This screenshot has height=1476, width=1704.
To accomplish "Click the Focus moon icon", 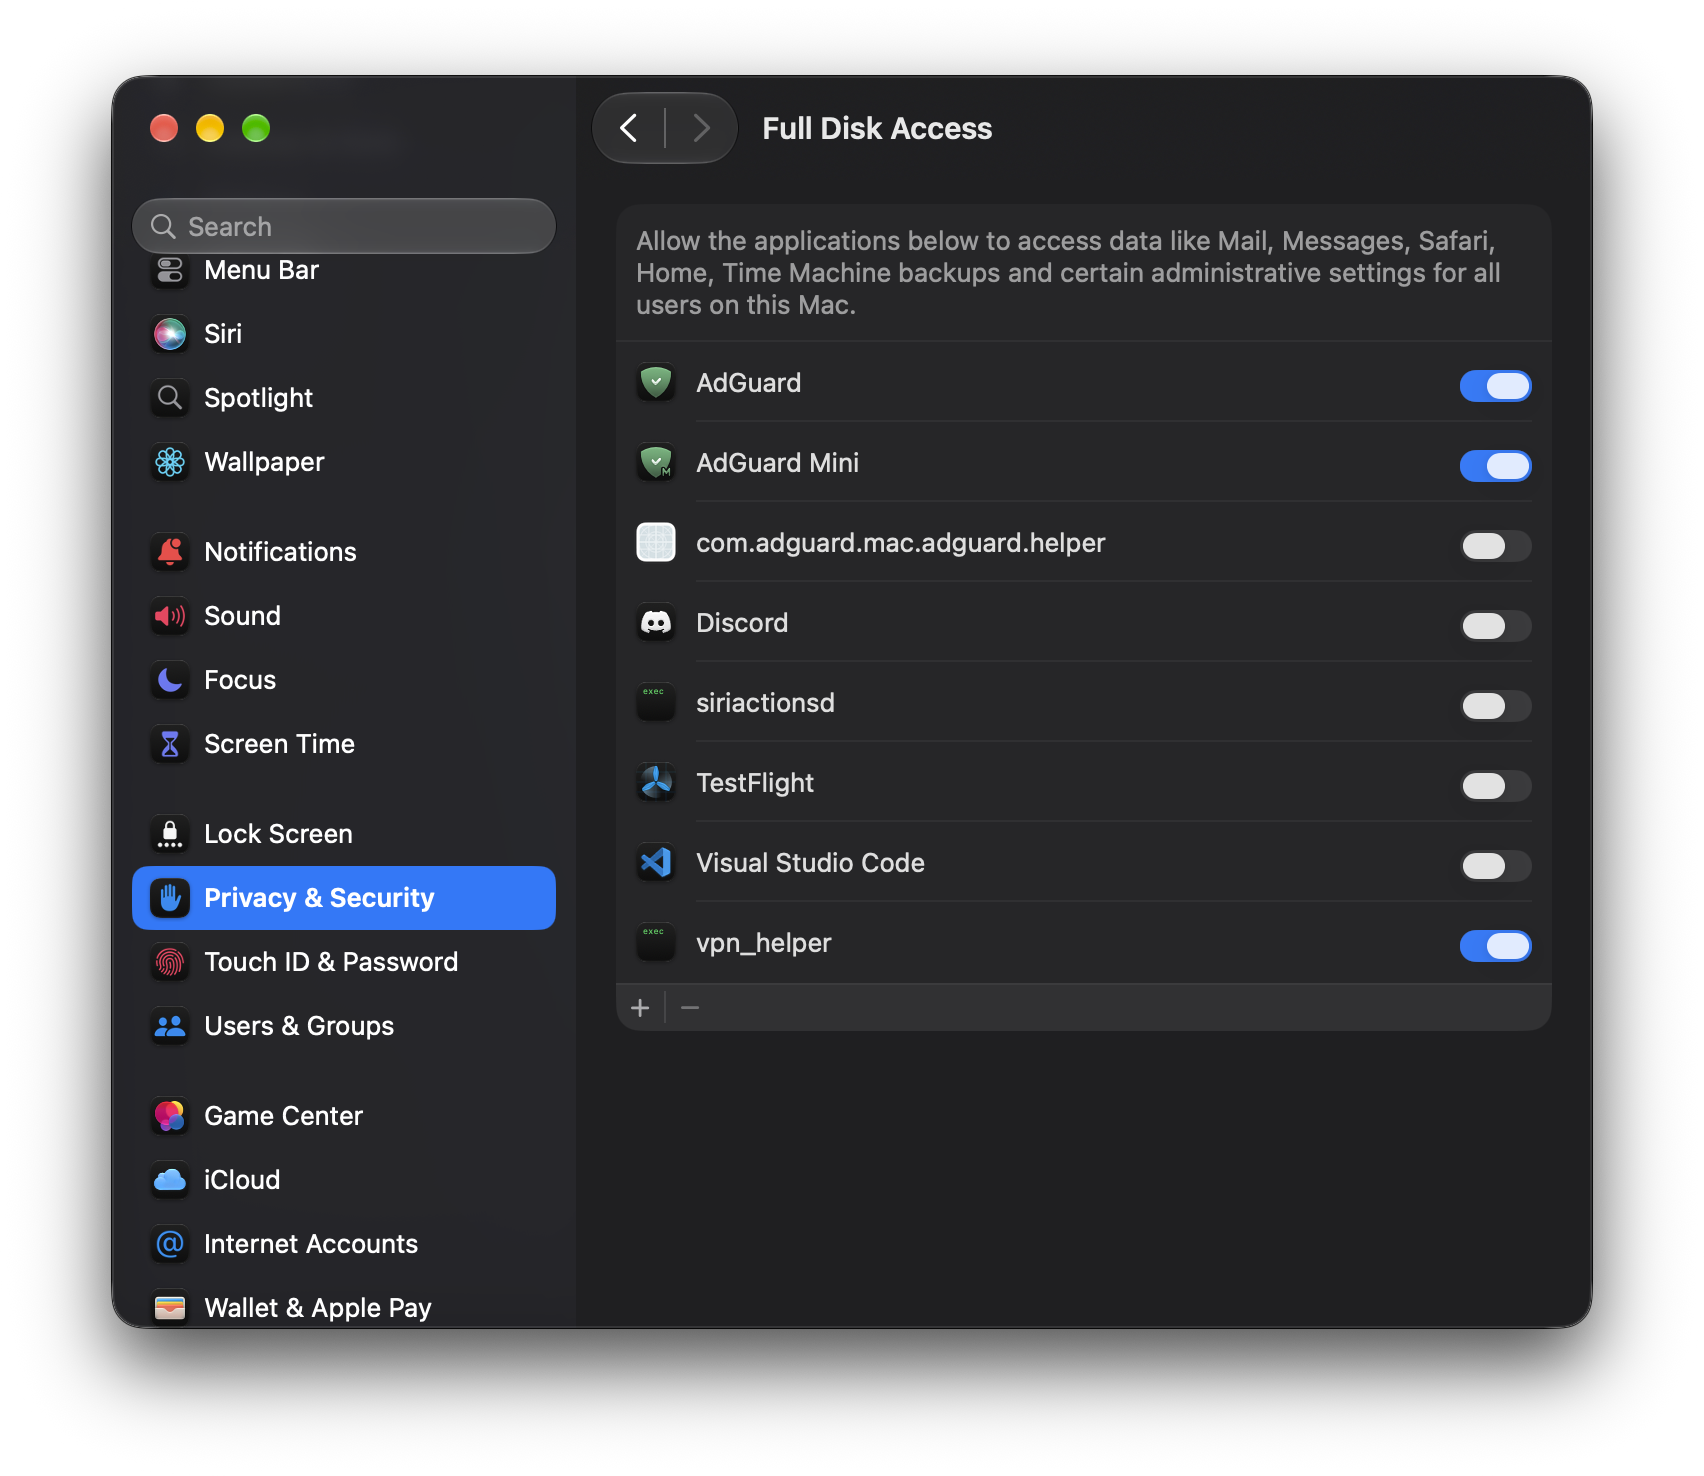I will [x=170, y=680].
